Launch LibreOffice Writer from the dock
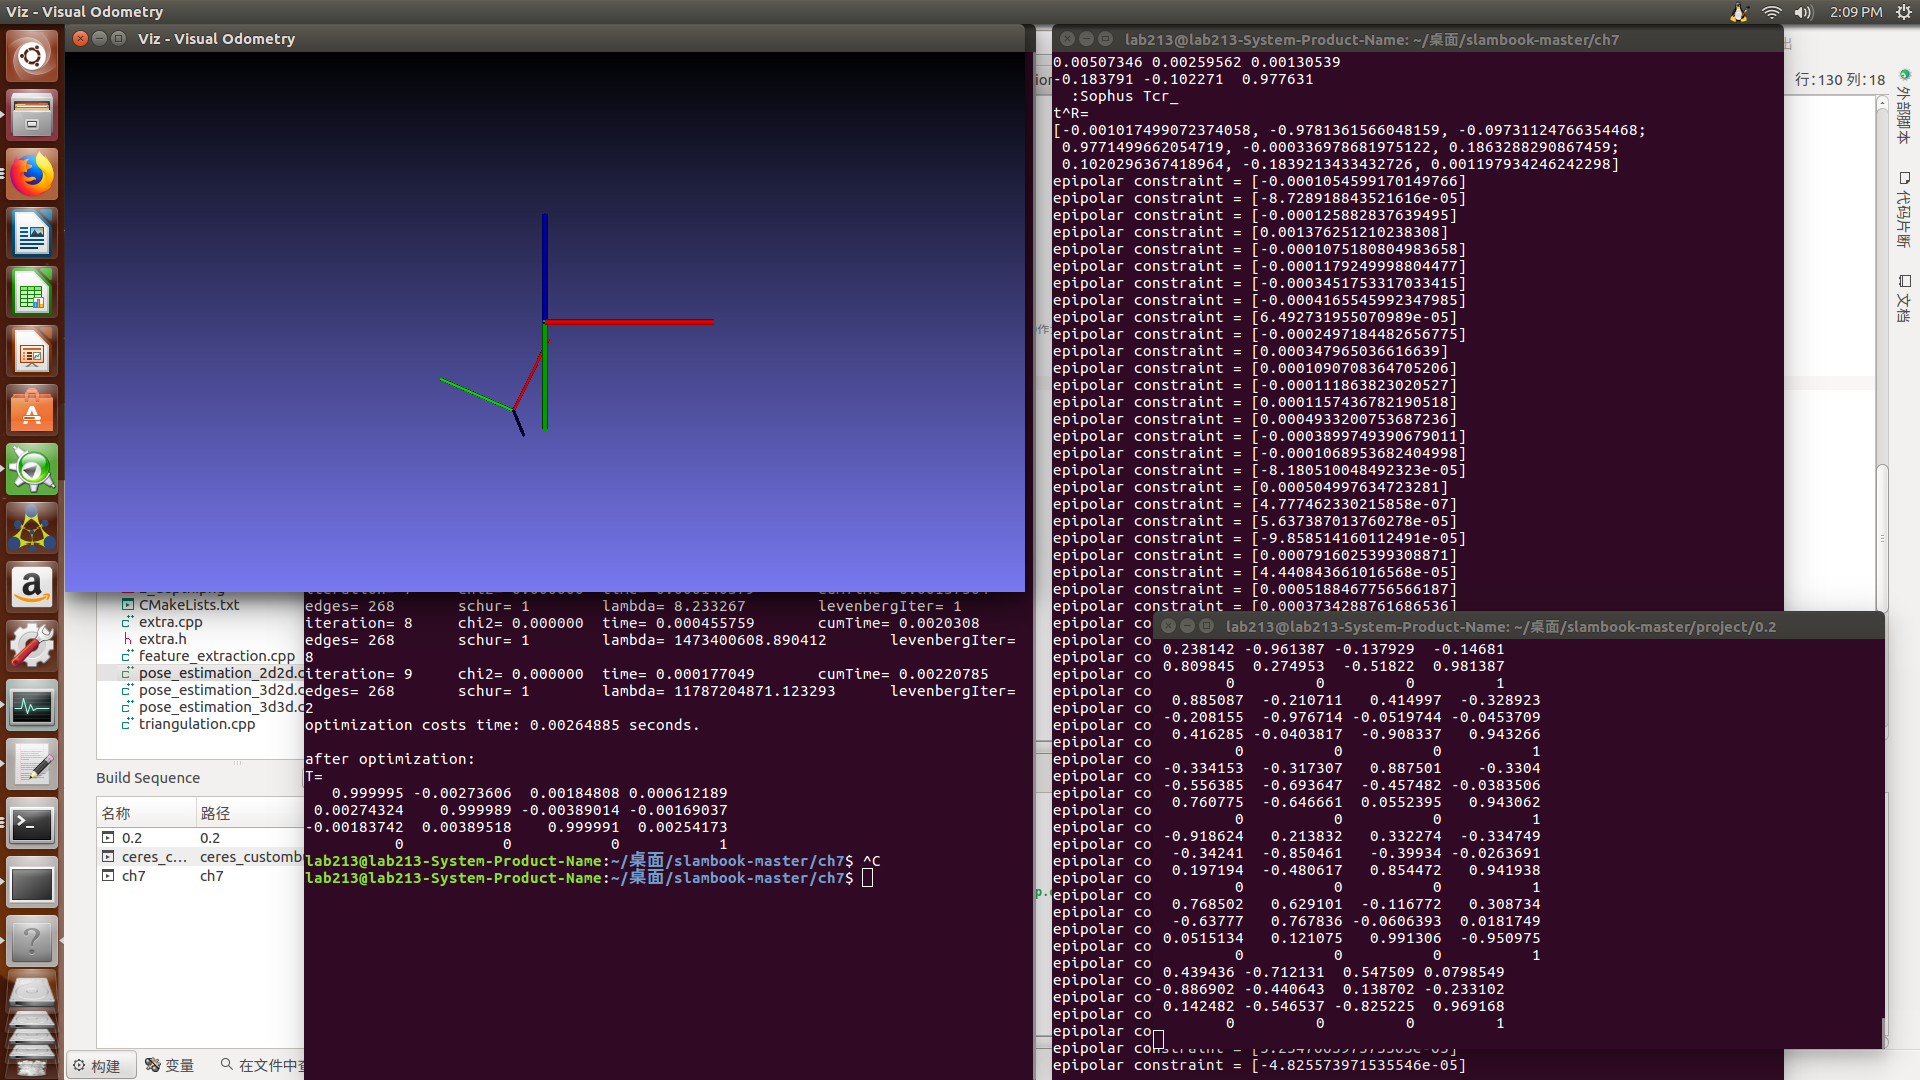This screenshot has height=1080, width=1920. 32,234
